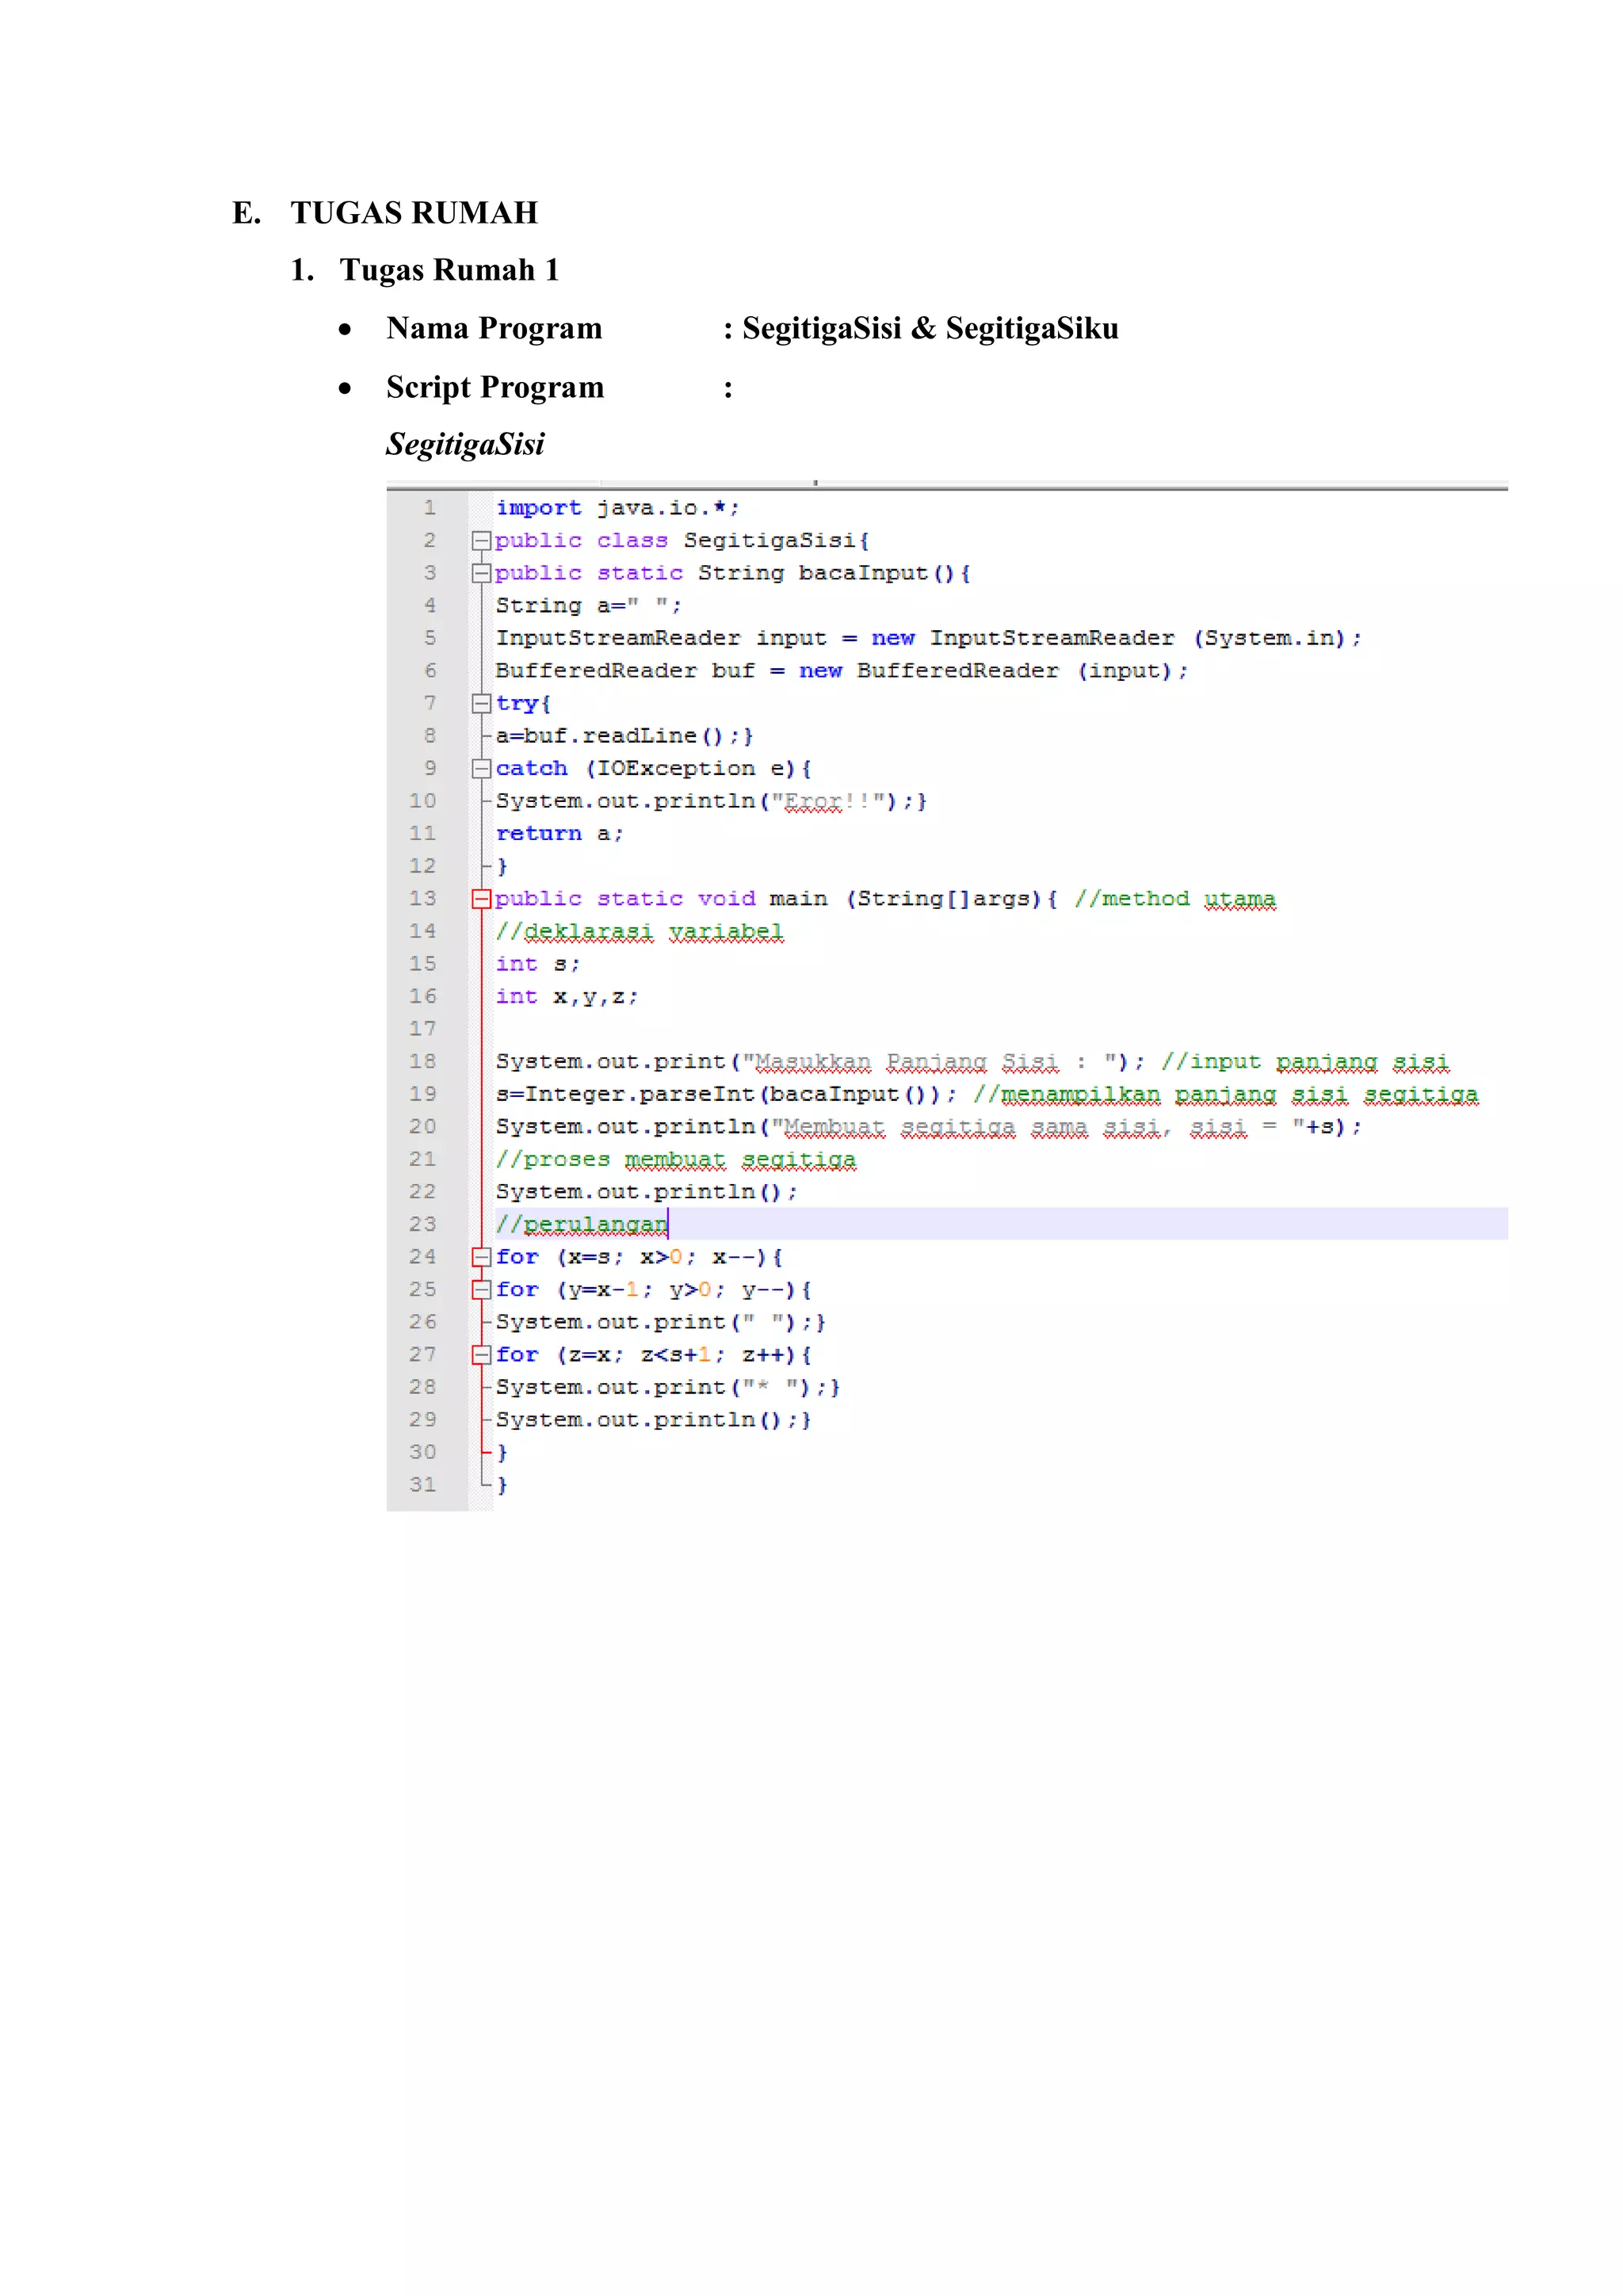Viewport: 1623px width, 2296px height.
Task: Click the 'int x,y,z;' declaration line
Action: (x=566, y=997)
